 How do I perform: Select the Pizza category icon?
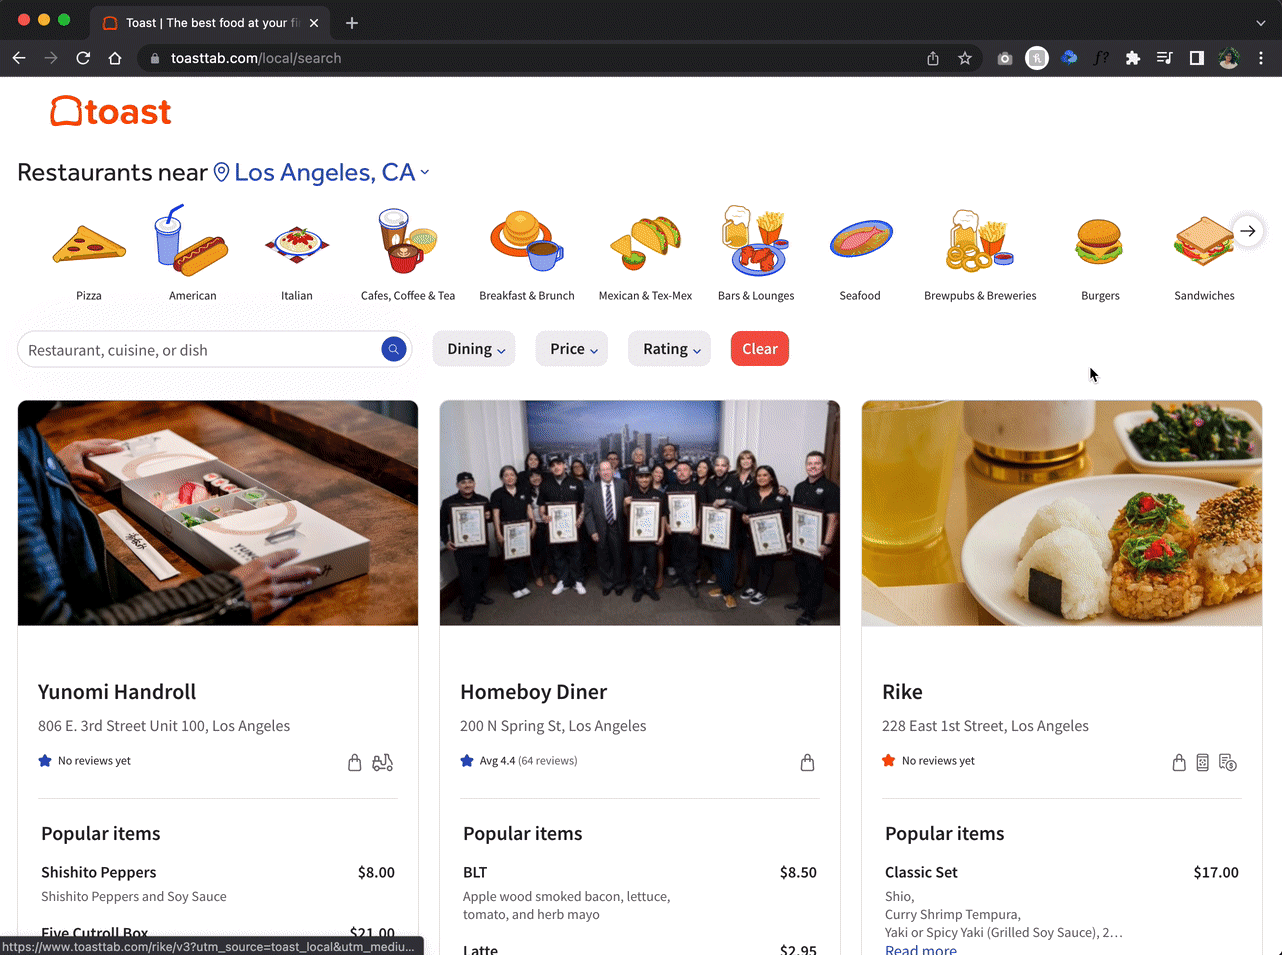89,245
